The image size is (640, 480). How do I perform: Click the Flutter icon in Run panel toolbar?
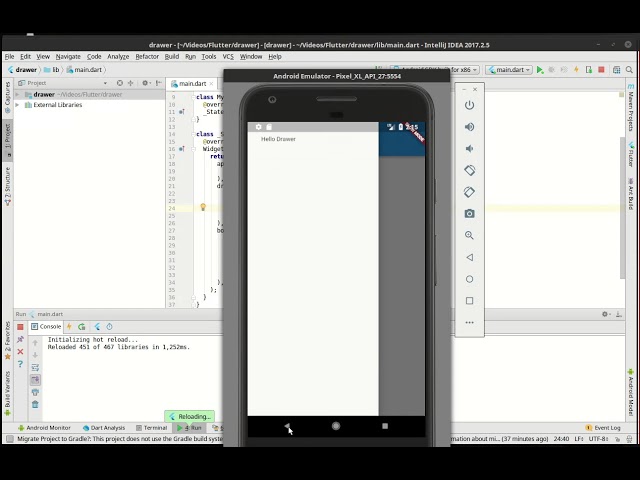click(97, 327)
